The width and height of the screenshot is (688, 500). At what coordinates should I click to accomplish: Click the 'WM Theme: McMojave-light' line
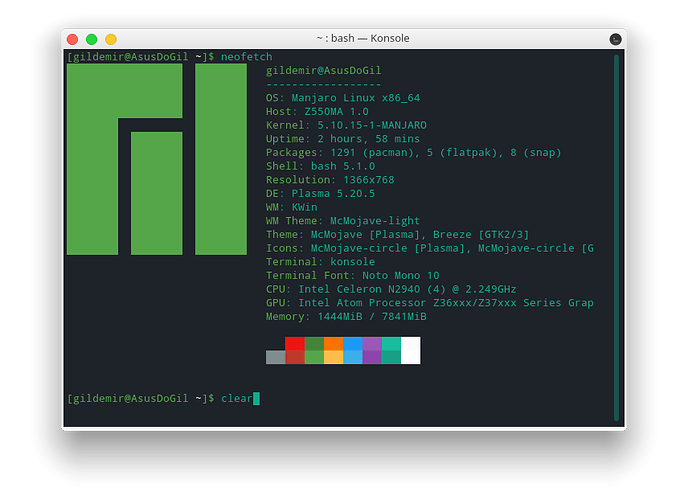click(343, 221)
